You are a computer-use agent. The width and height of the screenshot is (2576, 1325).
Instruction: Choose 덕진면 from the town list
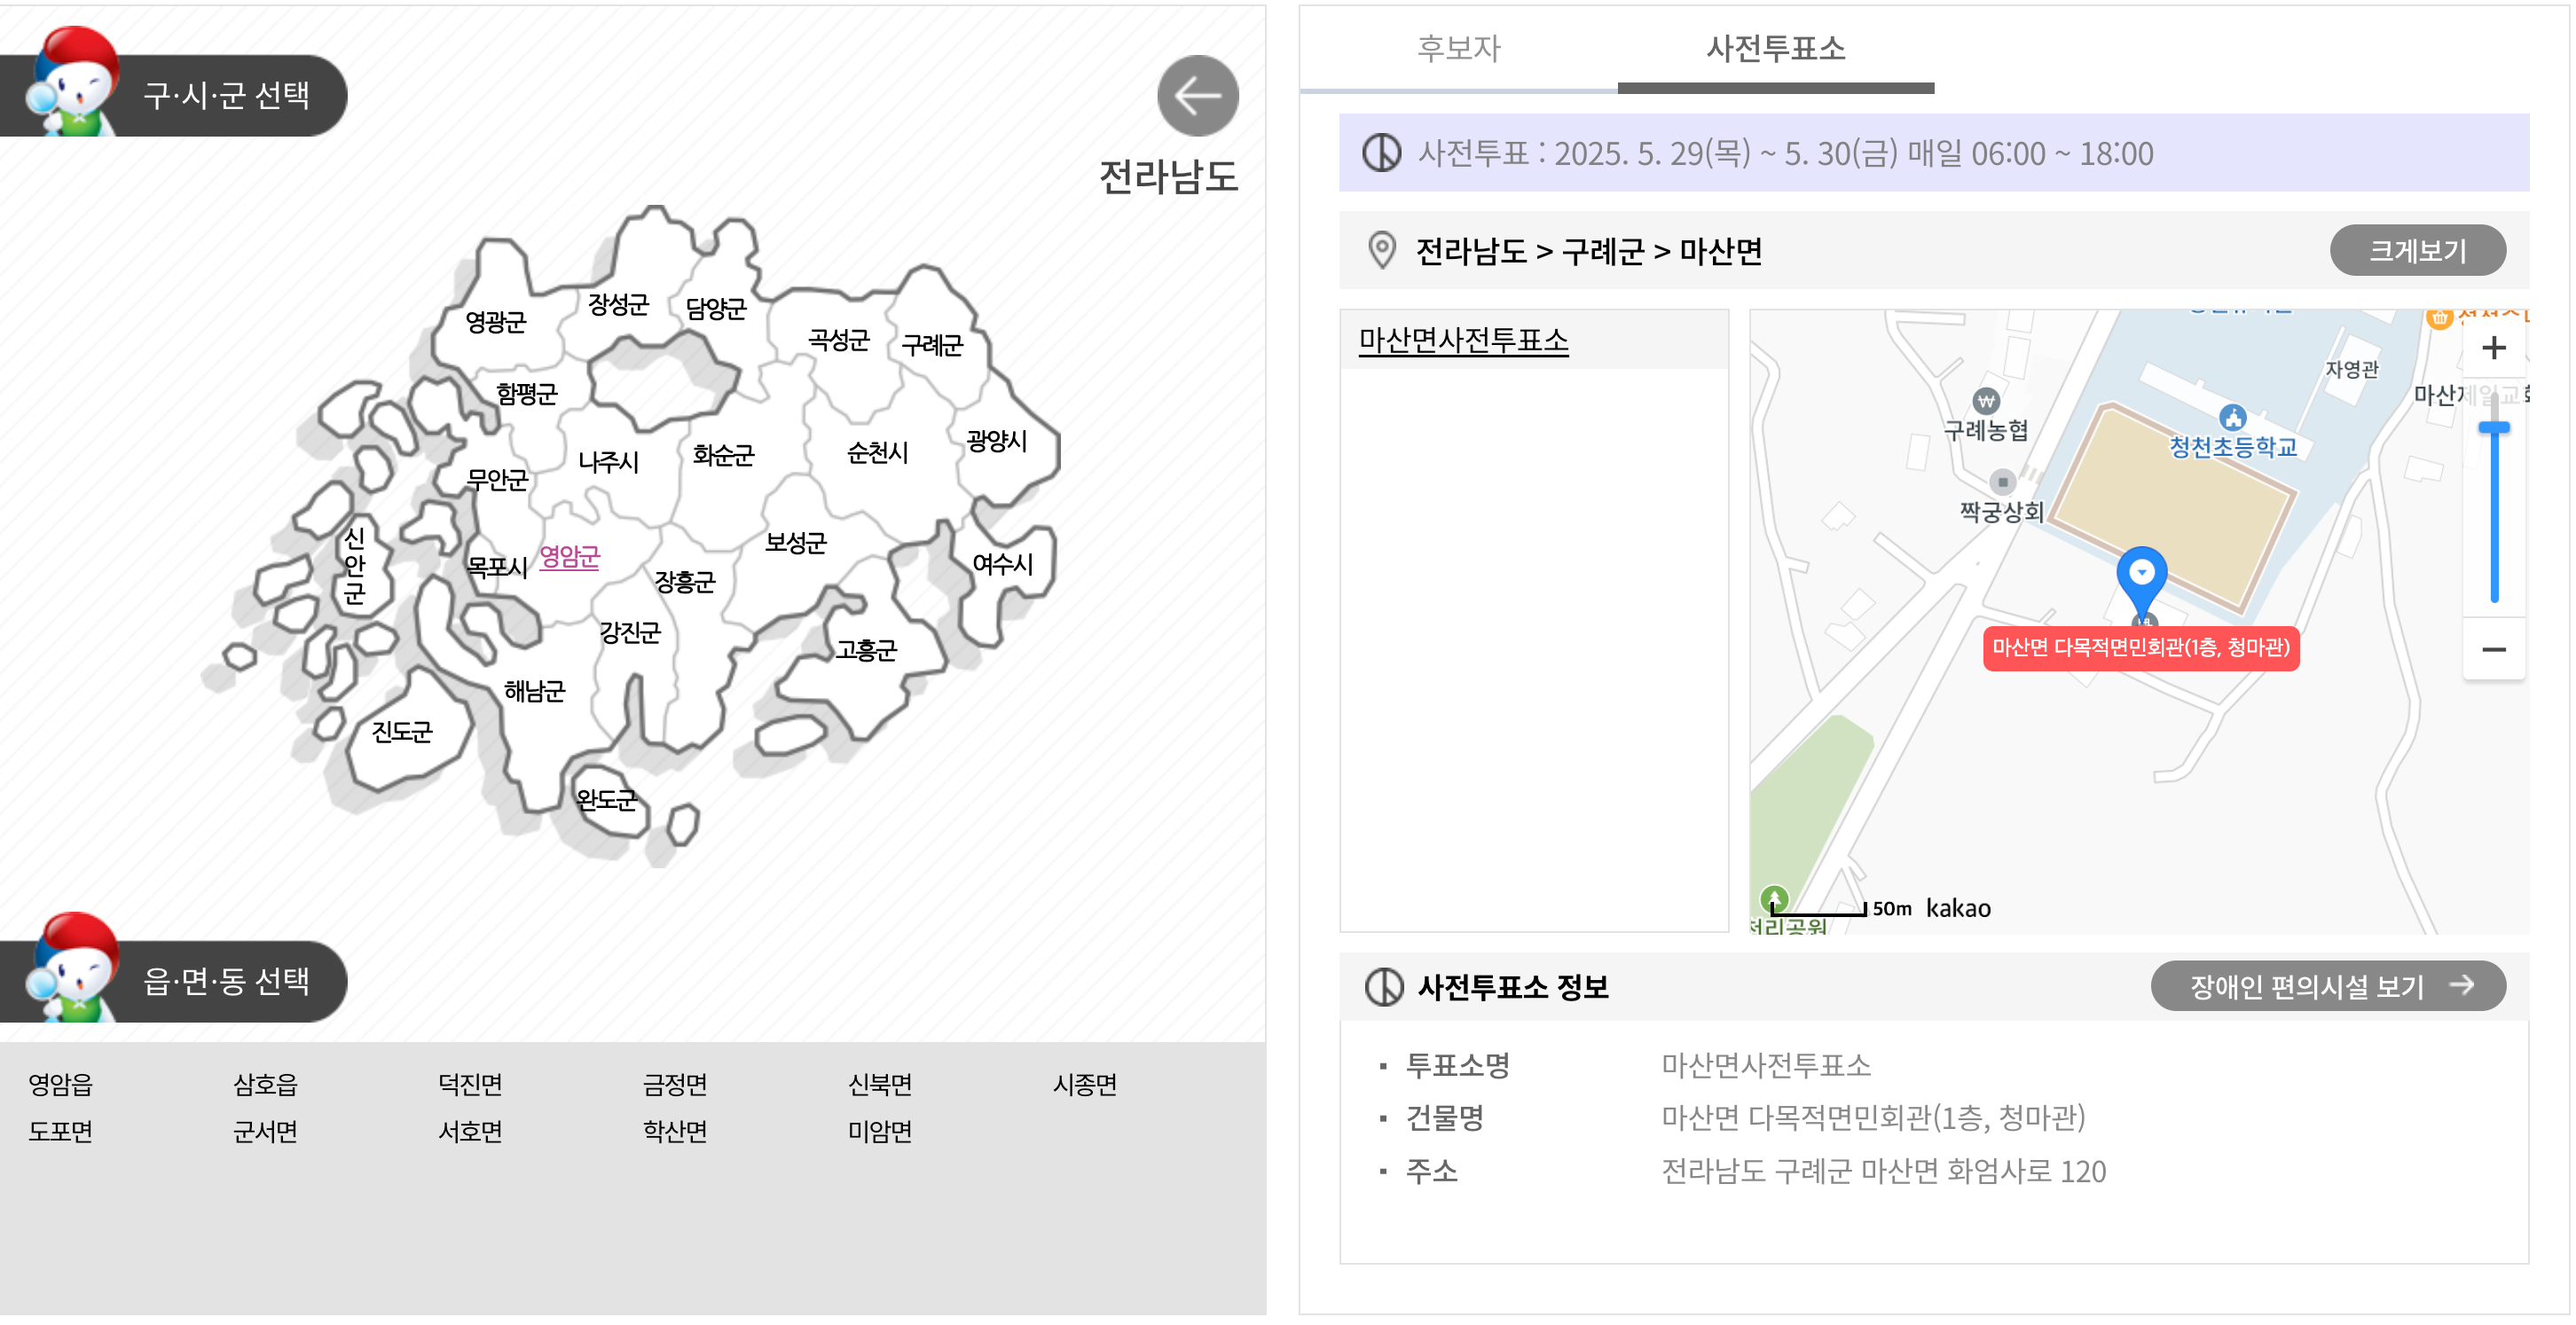pyautogui.click(x=470, y=1084)
